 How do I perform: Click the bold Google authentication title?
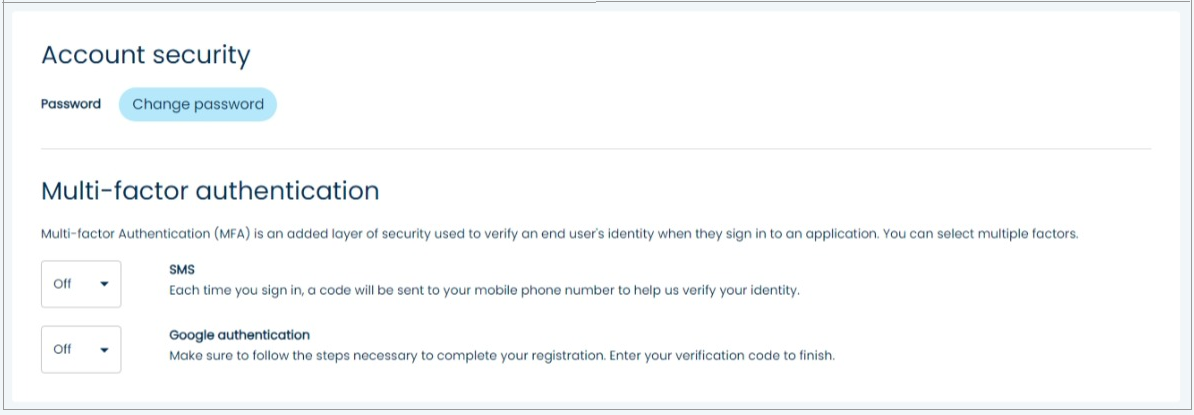click(x=239, y=335)
